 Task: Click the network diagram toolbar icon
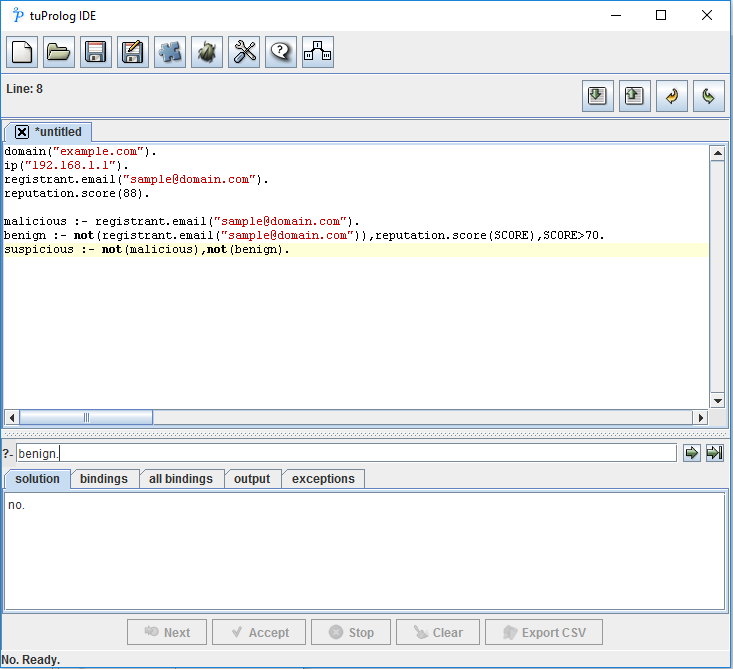[318, 53]
